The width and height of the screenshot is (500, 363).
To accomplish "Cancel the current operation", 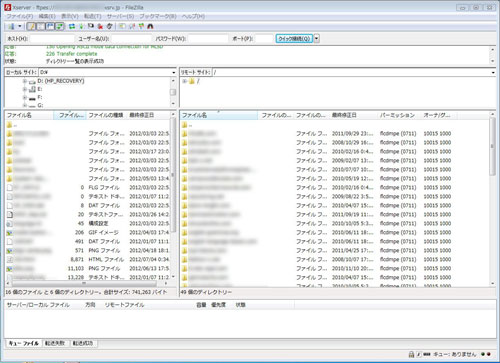I will click(x=90, y=26).
